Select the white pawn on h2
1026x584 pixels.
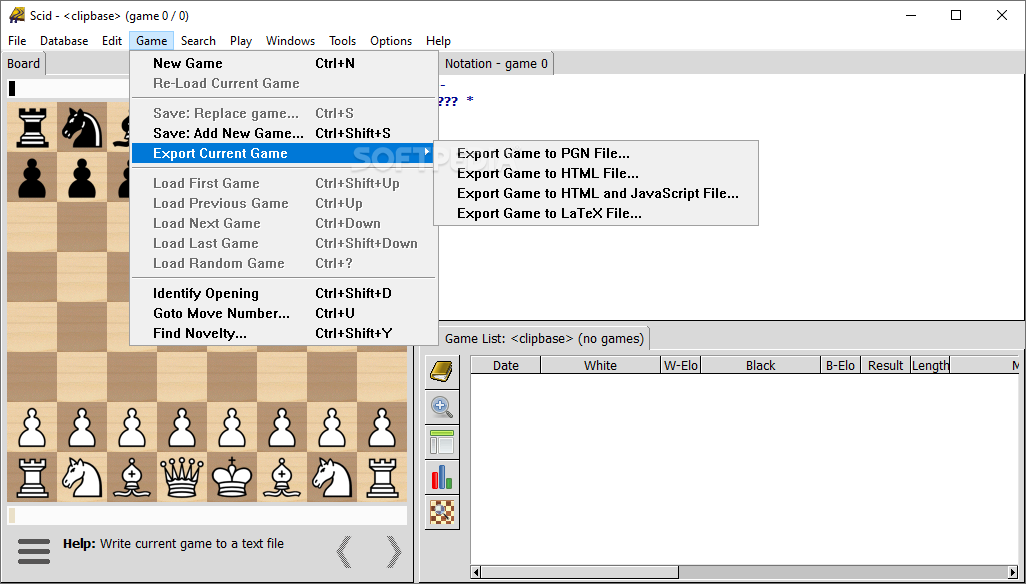pos(381,427)
